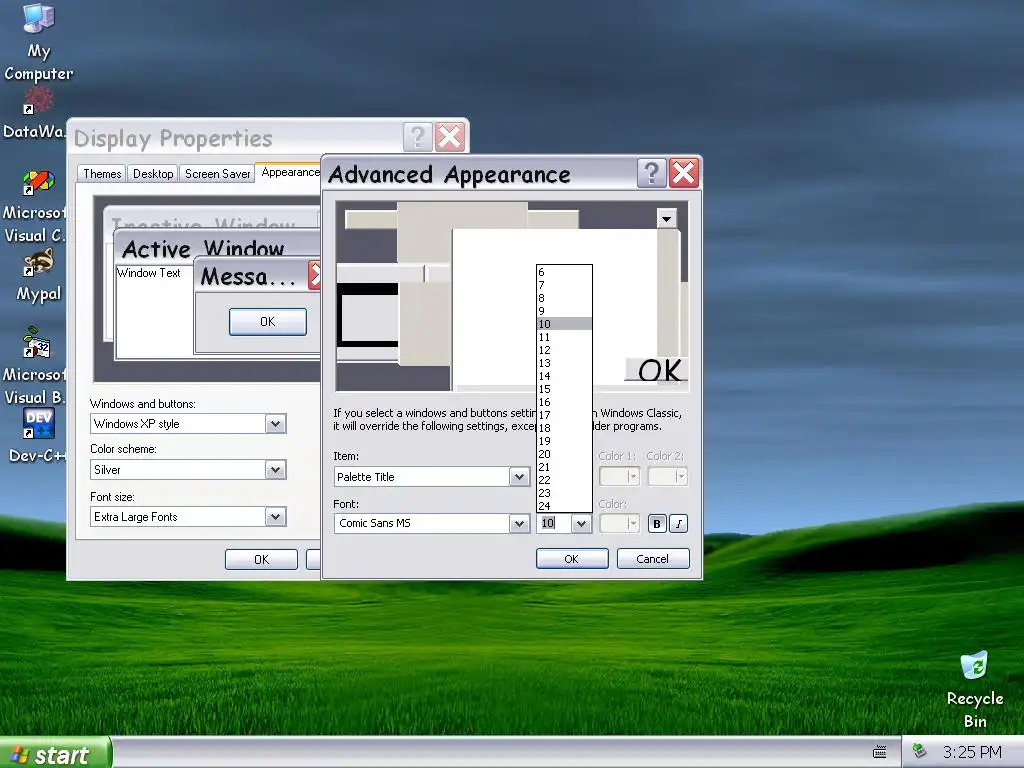Choose font size 19 from list
Image resolution: width=1024 pixels, height=768 pixels.
pyautogui.click(x=564, y=441)
